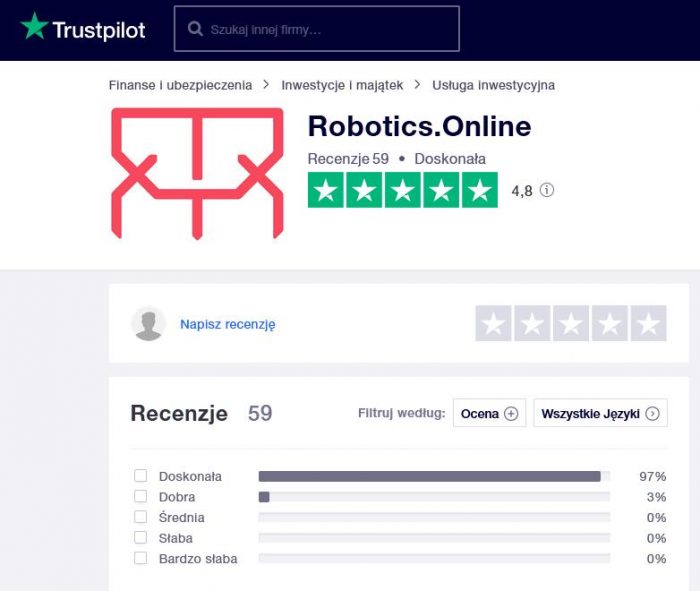Image resolution: width=700 pixels, height=591 pixels.
Task: Click the Robotics.Online title
Action: [420, 126]
